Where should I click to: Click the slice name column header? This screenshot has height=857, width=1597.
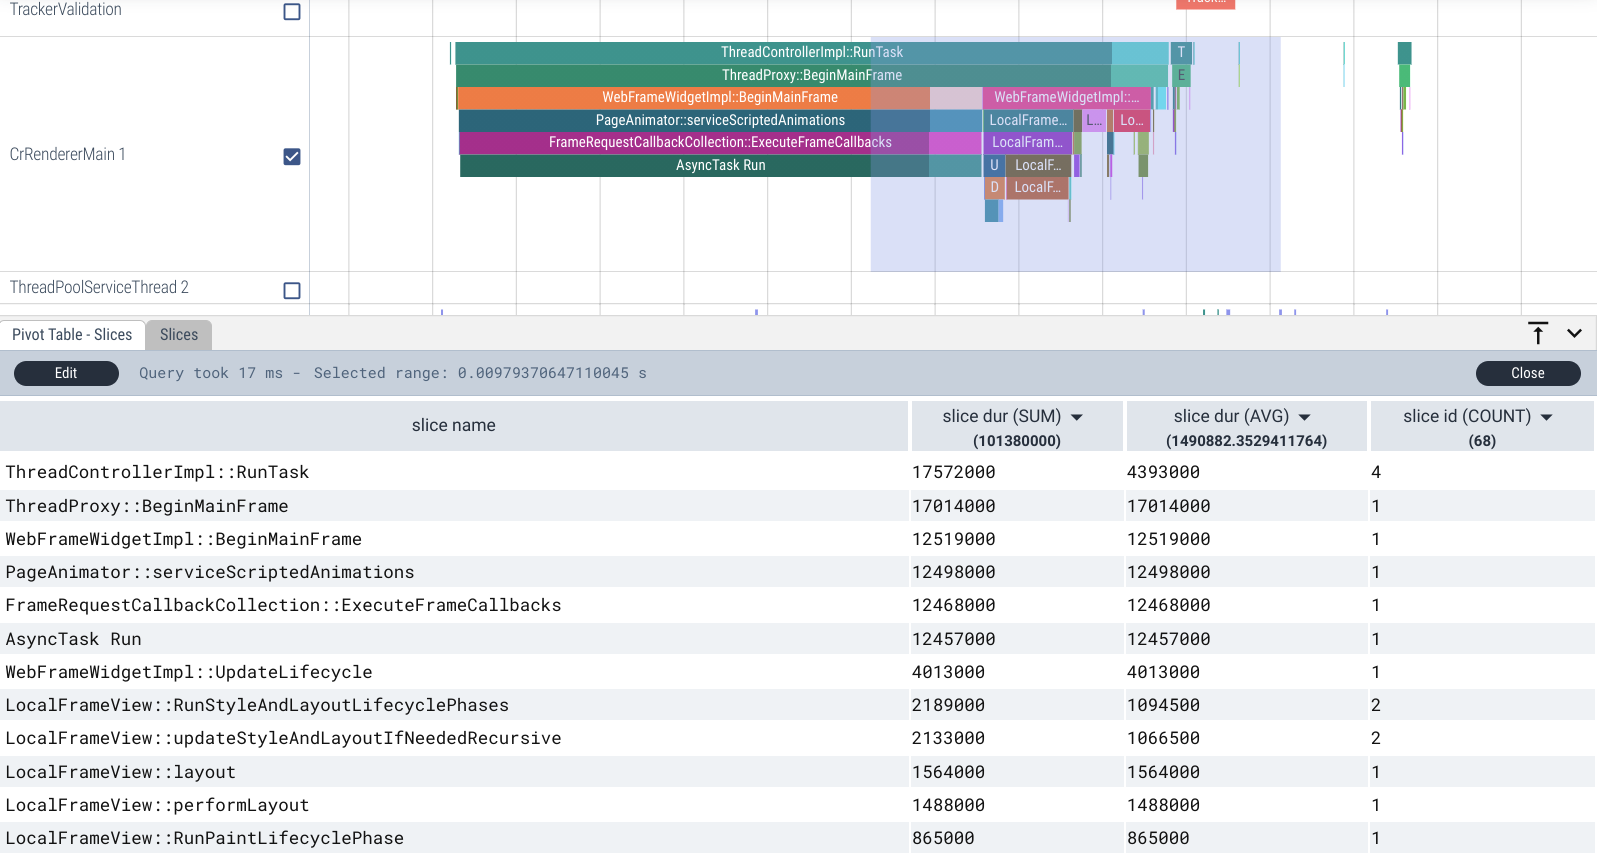[453, 425]
